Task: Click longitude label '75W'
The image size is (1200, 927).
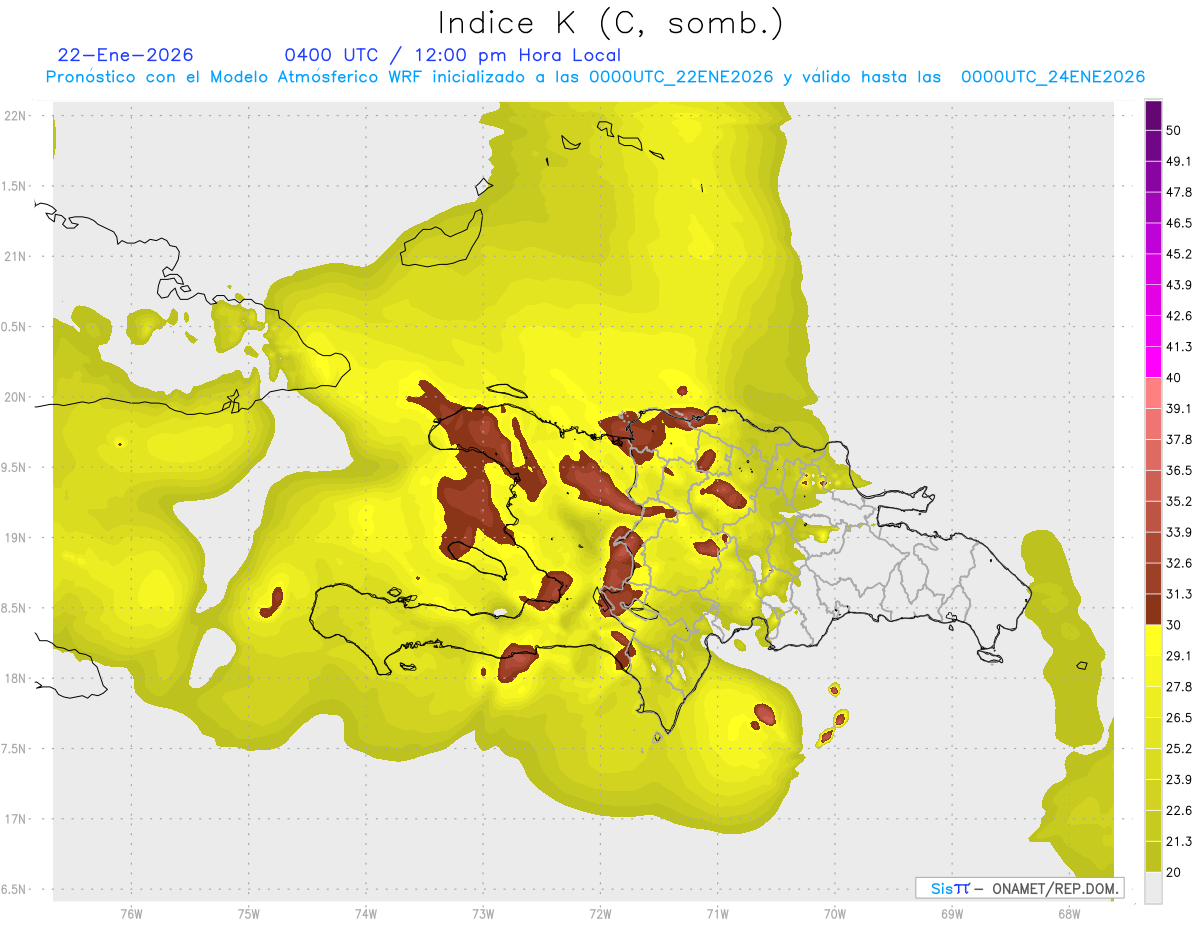Action: pyautogui.click(x=248, y=914)
